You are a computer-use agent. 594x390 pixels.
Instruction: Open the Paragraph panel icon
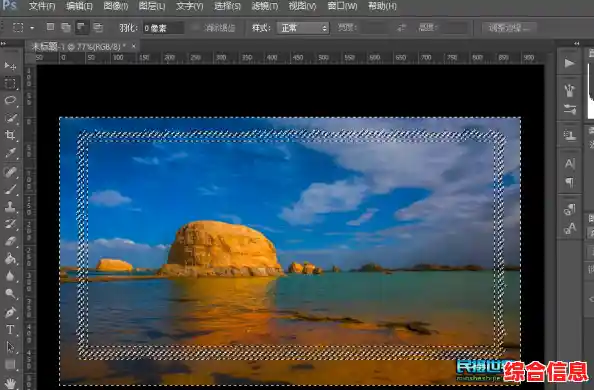click(x=569, y=182)
